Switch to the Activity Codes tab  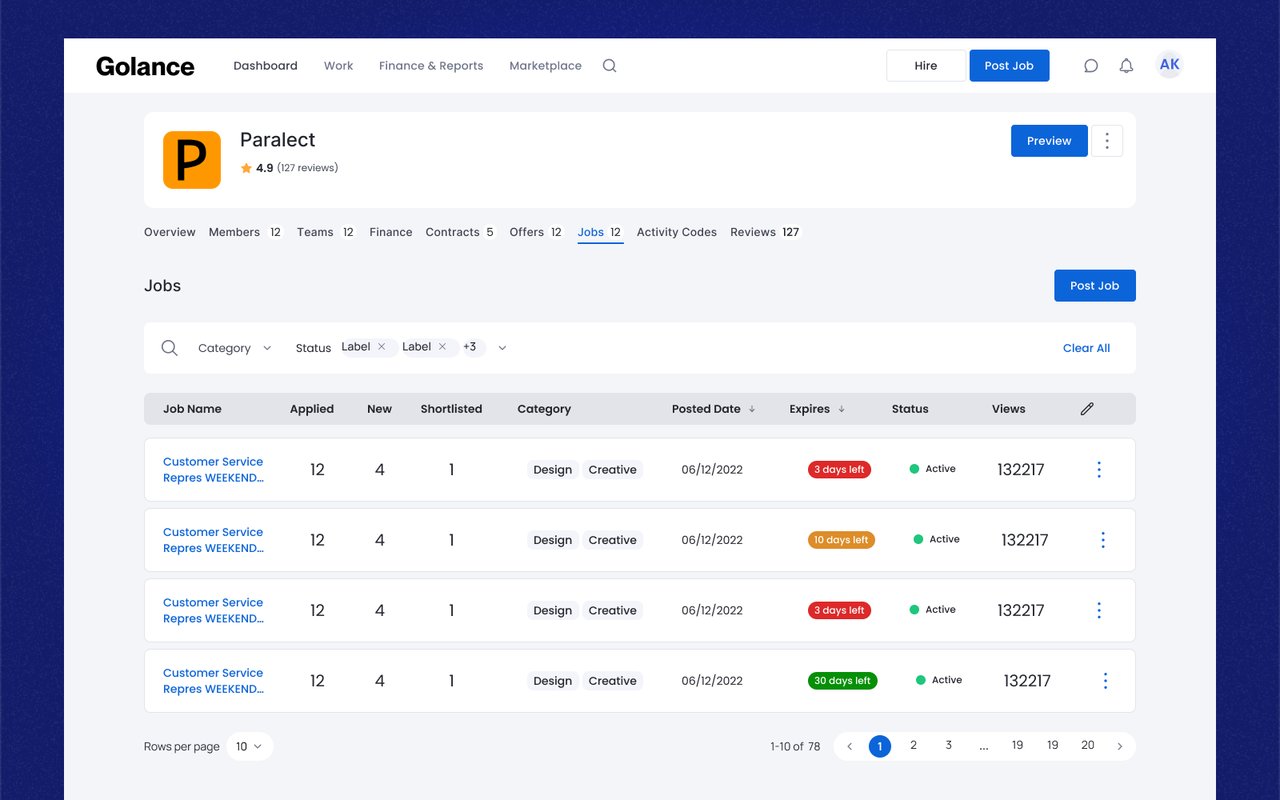coord(677,232)
